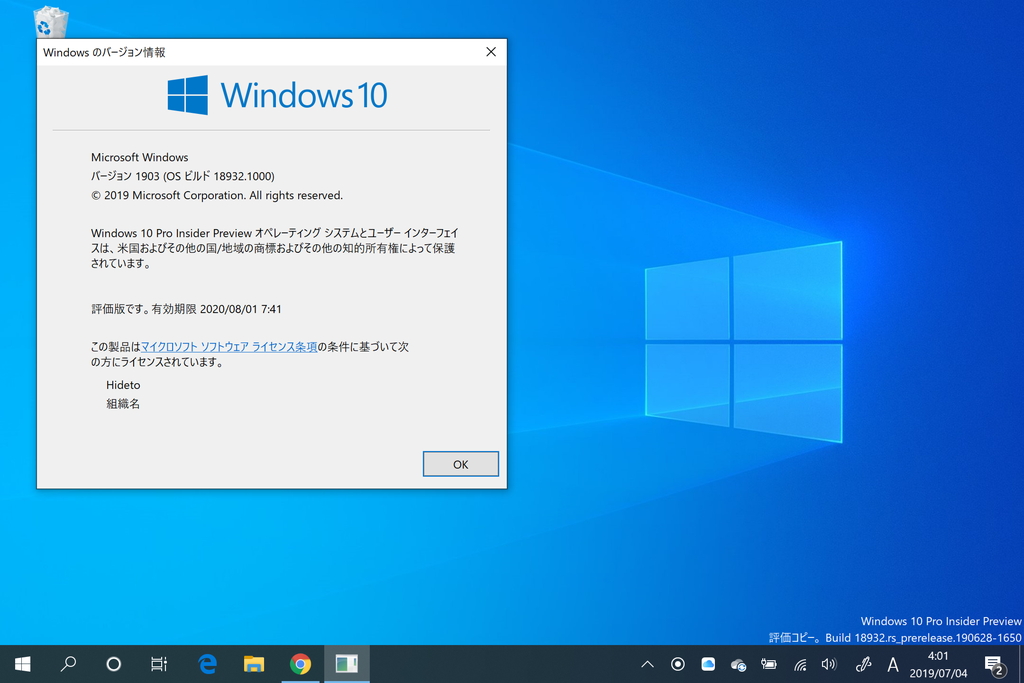Open the Recycle Bin on the desktop

(x=48, y=20)
